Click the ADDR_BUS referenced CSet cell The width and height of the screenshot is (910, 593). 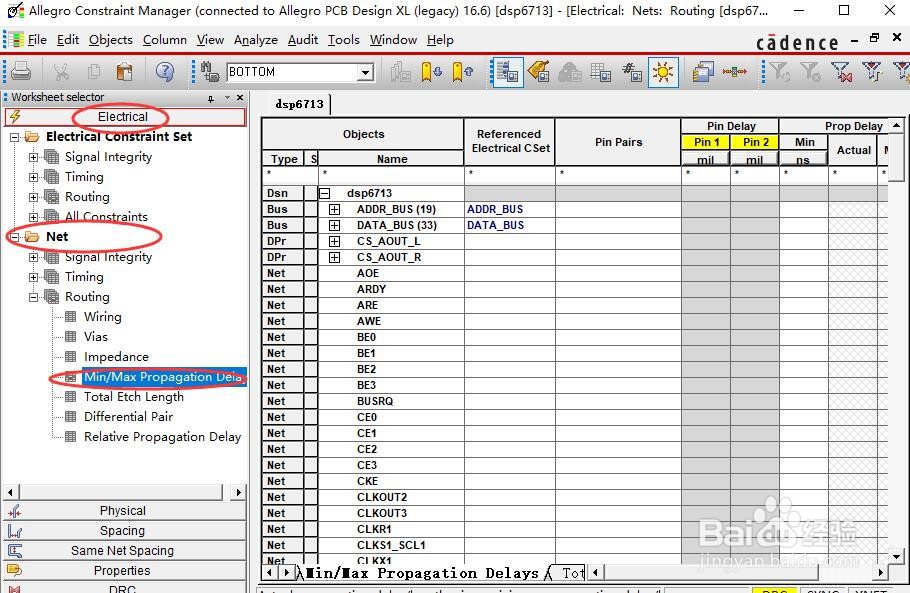click(510, 209)
